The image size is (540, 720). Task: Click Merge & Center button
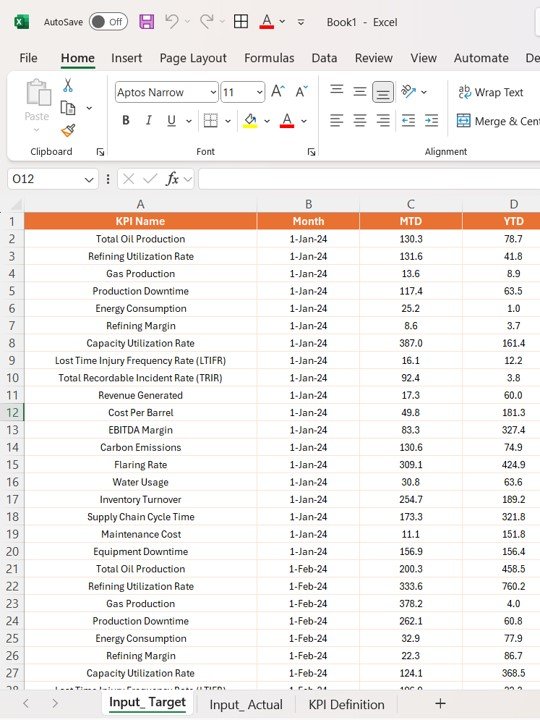click(x=498, y=121)
